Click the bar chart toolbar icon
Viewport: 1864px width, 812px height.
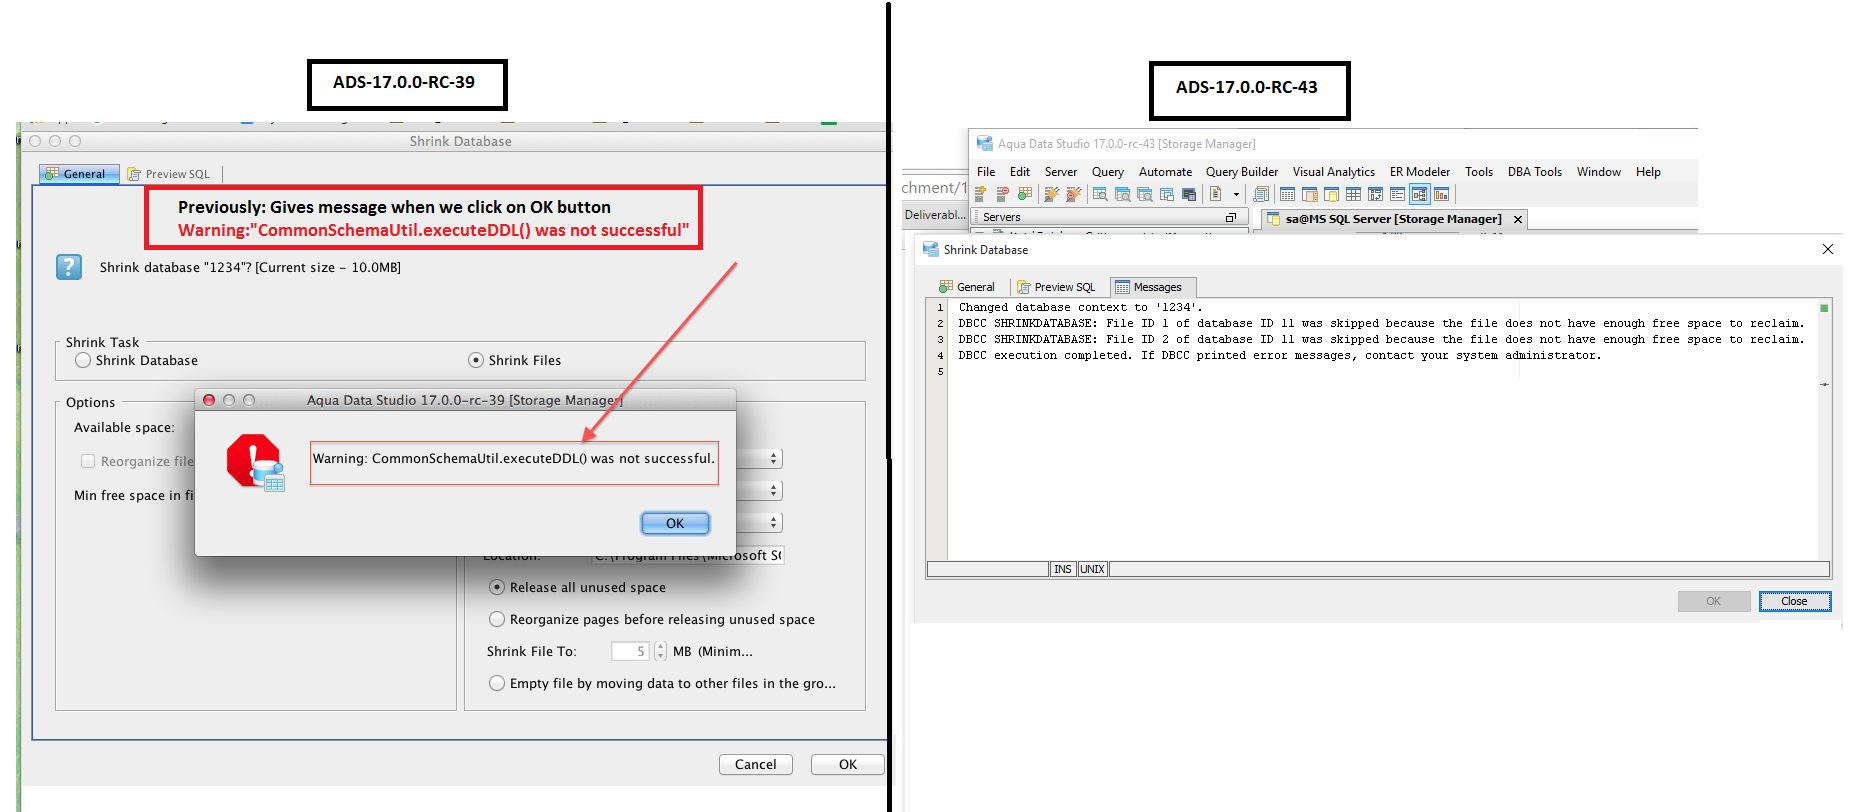tap(1441, 194)
